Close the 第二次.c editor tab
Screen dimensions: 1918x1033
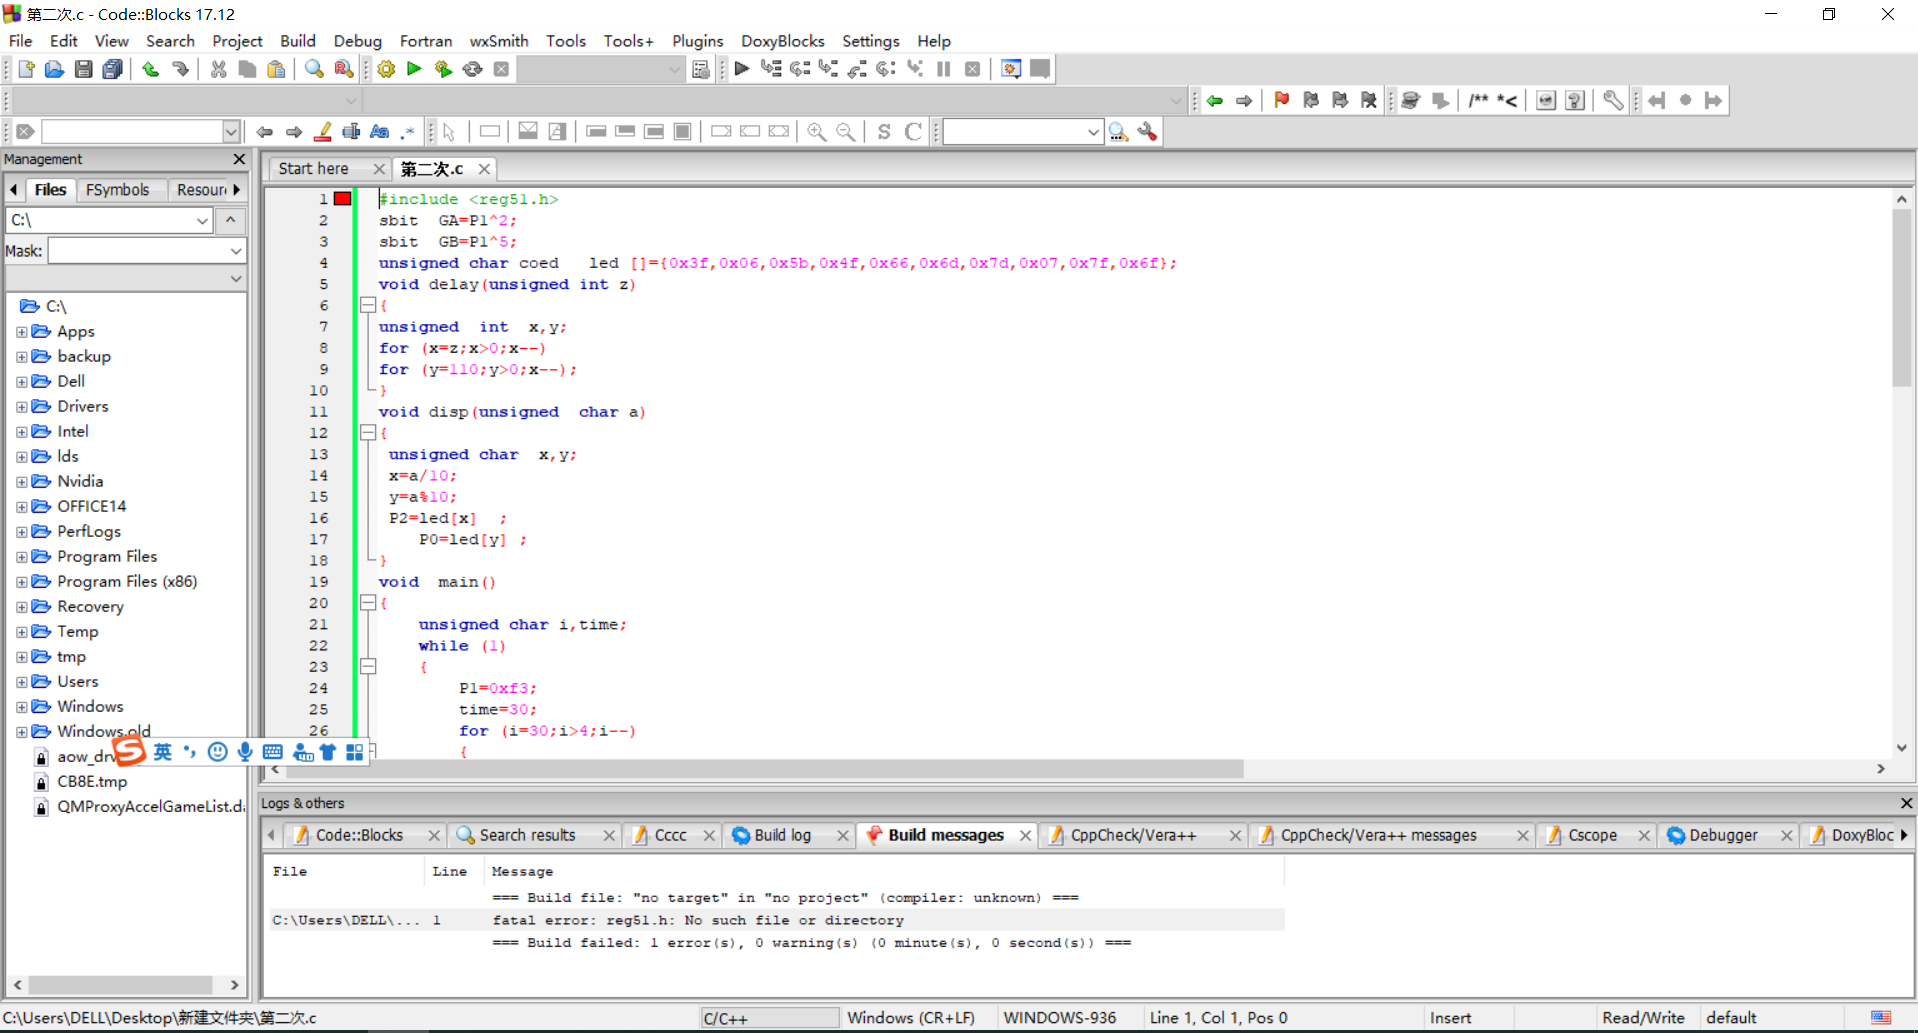484,169
